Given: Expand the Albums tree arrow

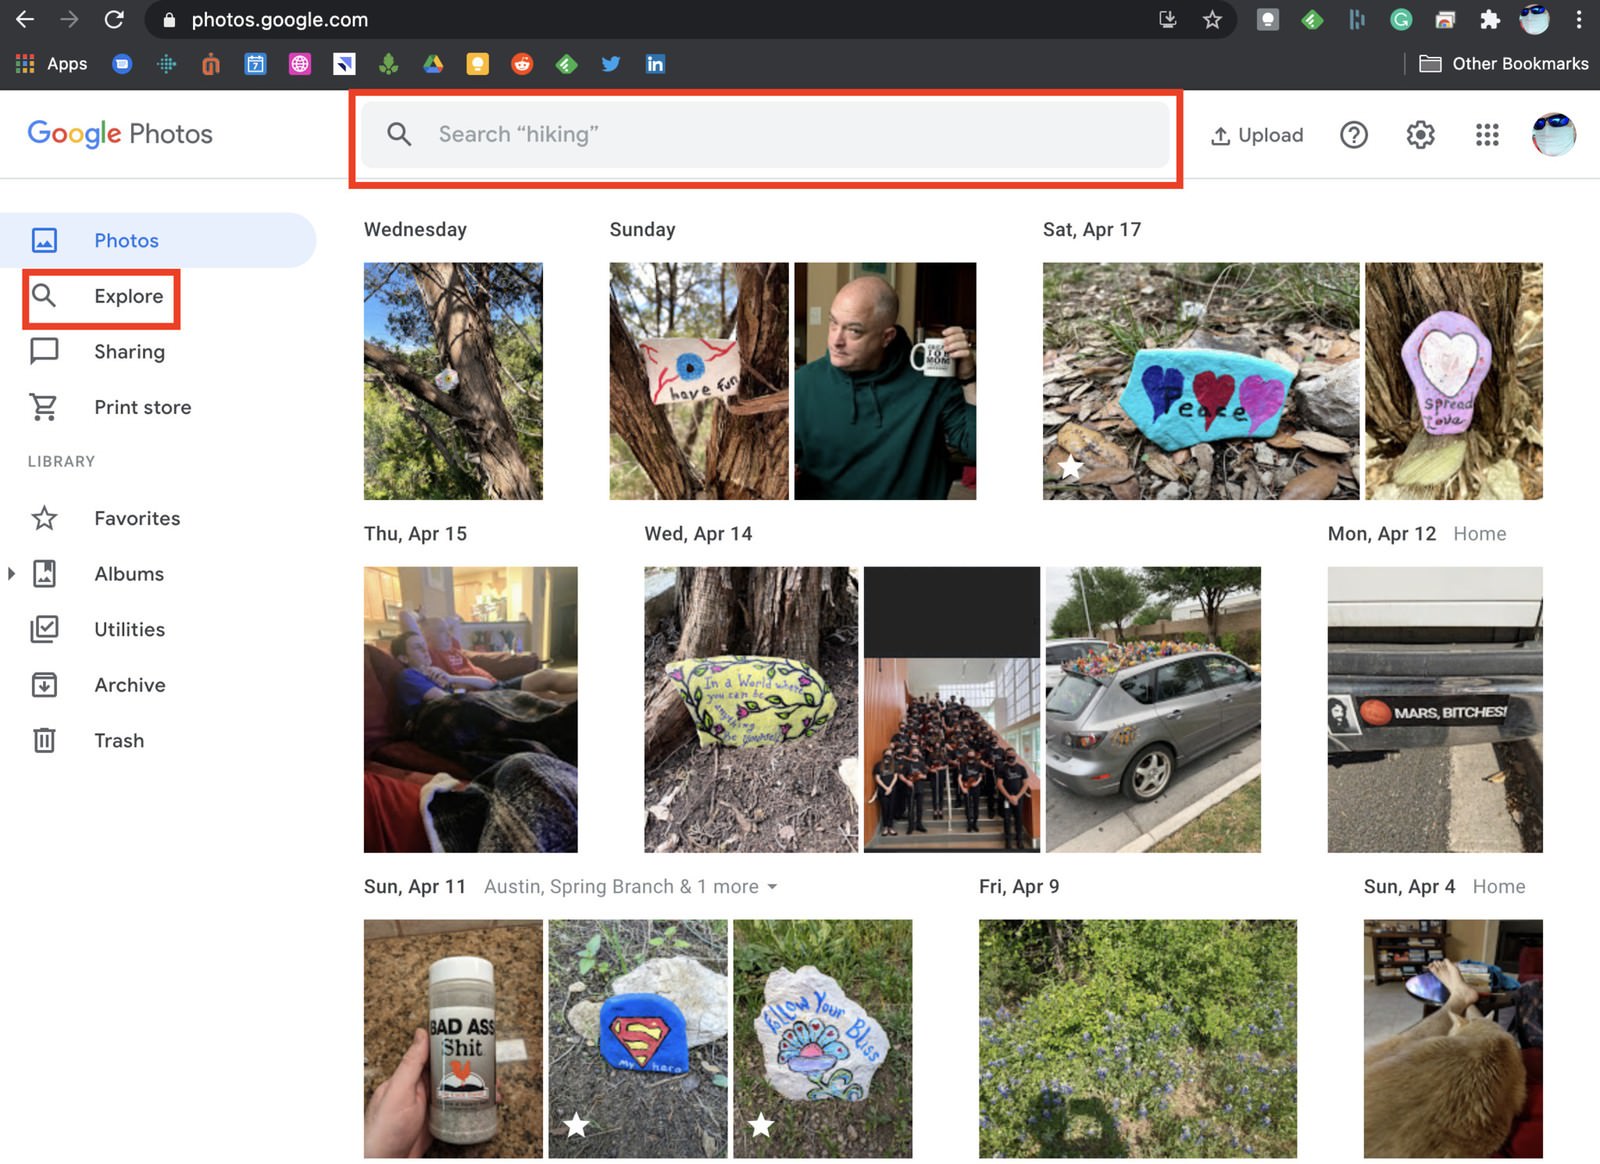Looking at the screenshot, I should [11, 574].
